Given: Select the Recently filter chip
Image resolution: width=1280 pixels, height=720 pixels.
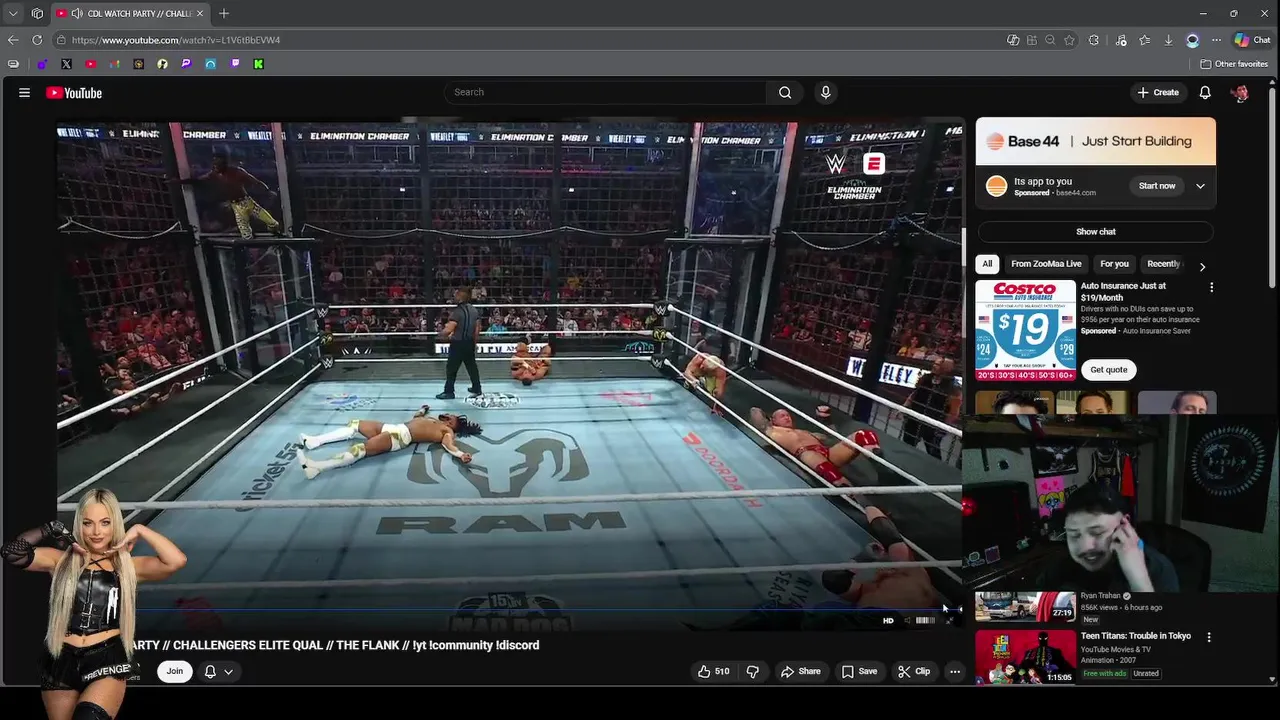Looking at the screenshot, I should pos(1163,264).
